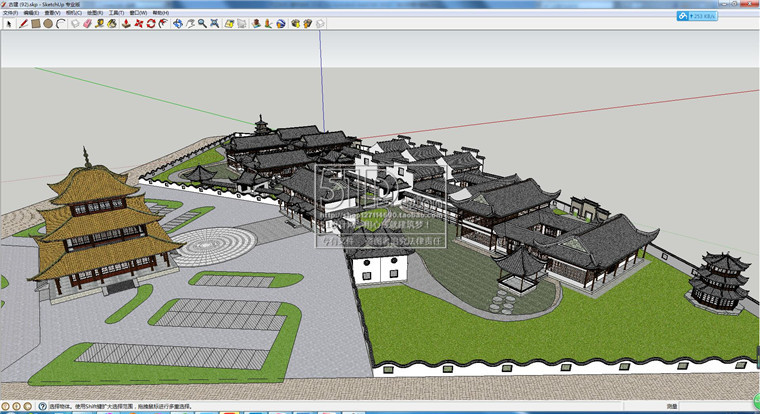Viewport: 760px width, 414px height.
Task: Select the Circle tool
Action: (48, 24)
